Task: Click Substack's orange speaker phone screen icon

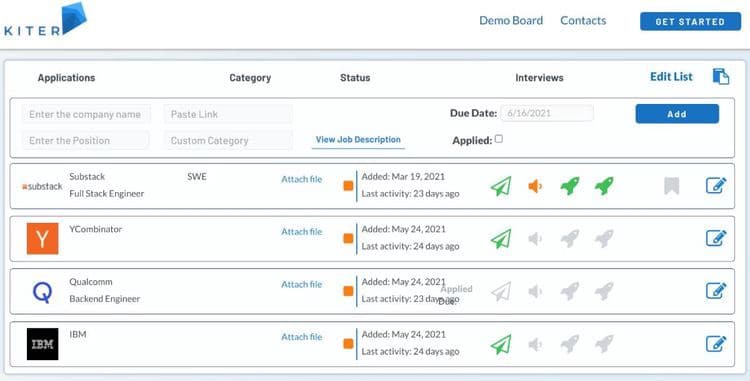Action: [535, 186]
